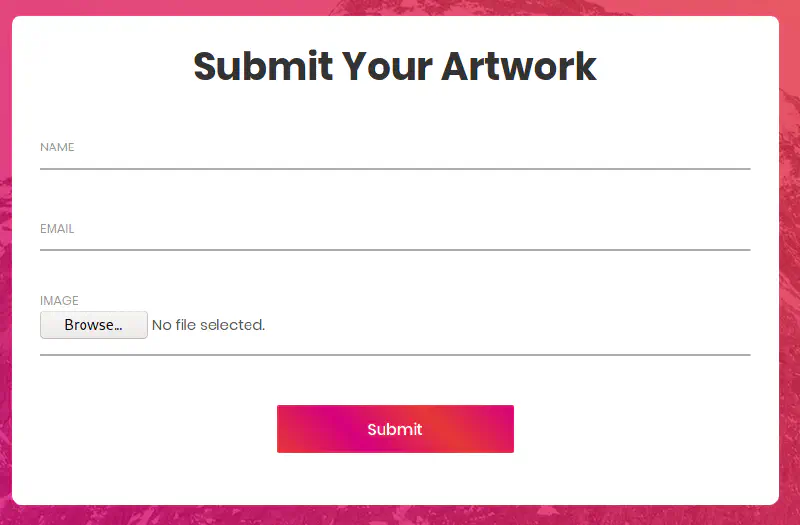Click the Name input field
Screen dimensions: 800x525
(x=395, y=155)
